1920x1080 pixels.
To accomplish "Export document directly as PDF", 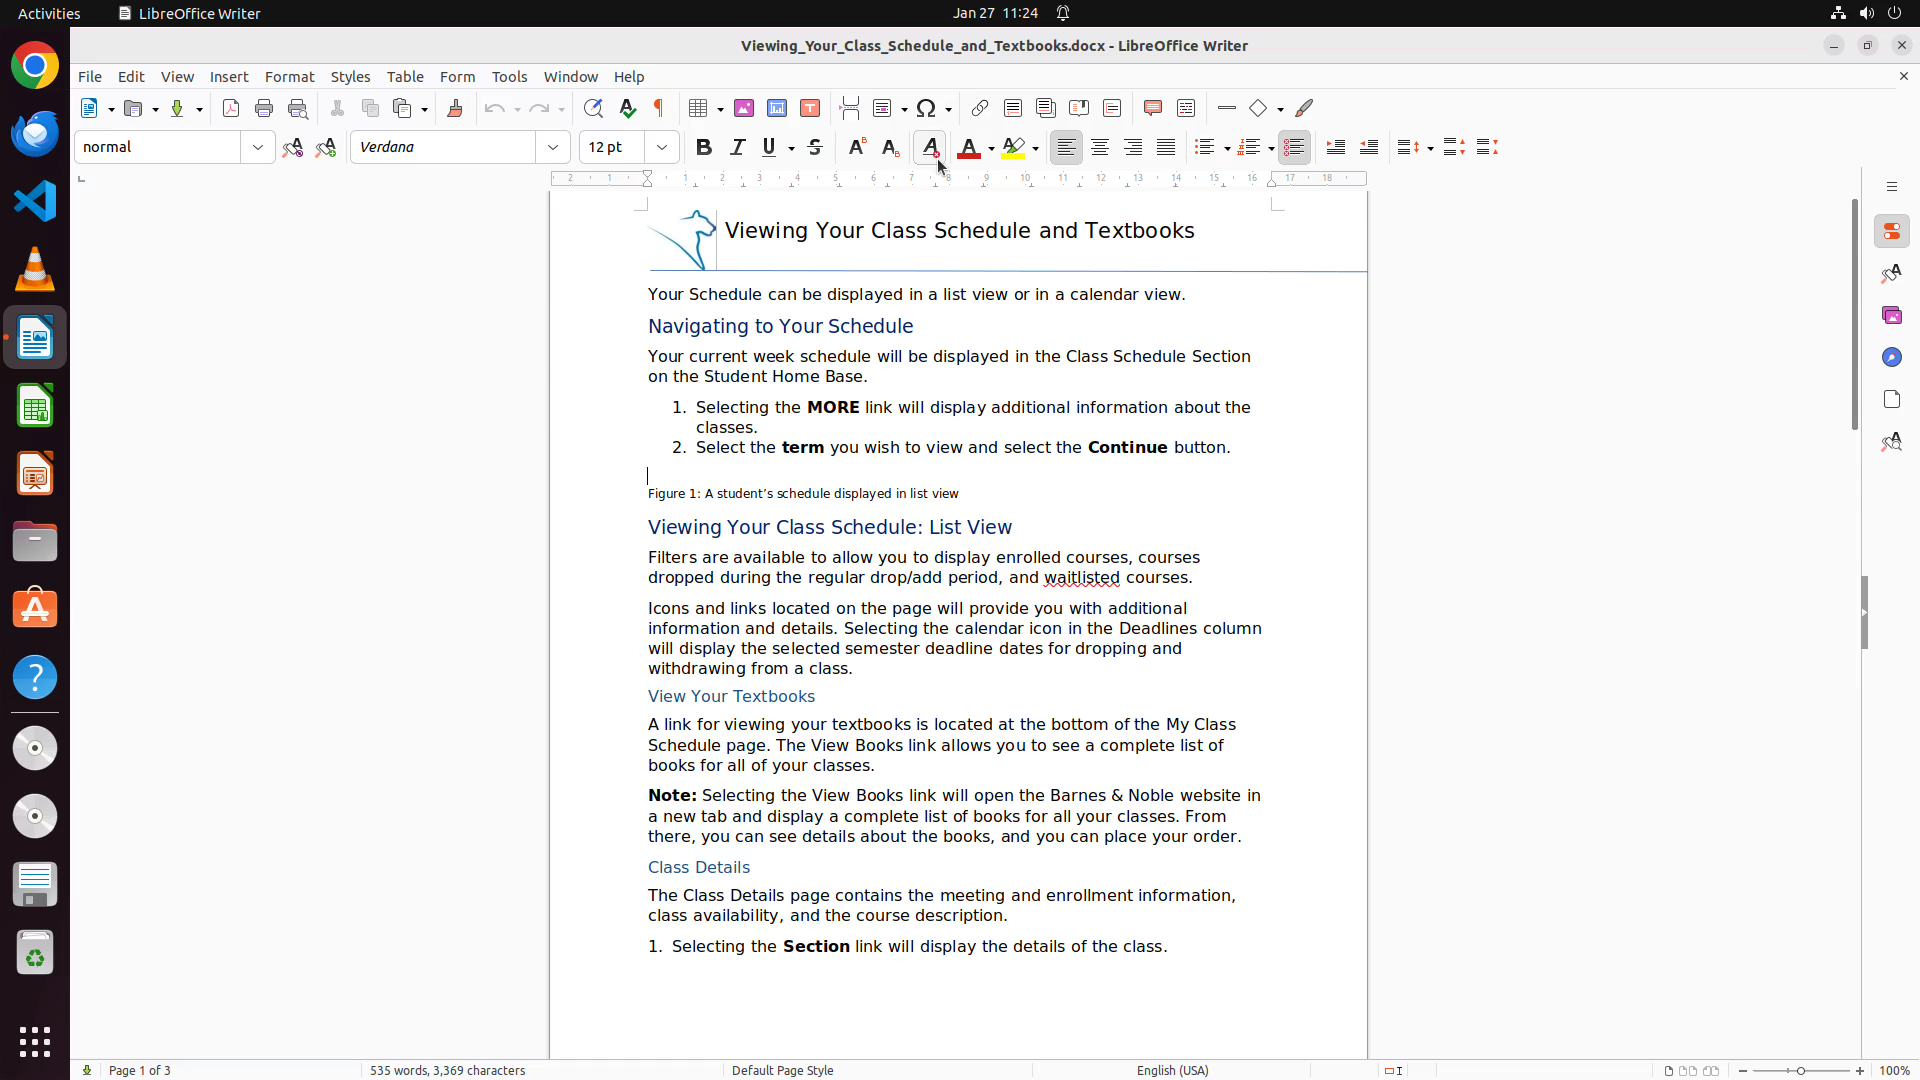I will click(x=231, y=108).
